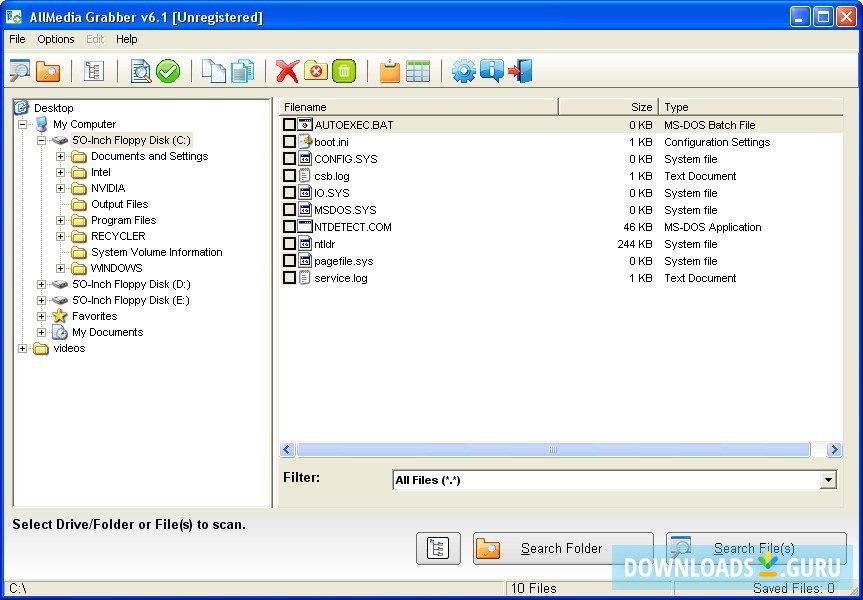Viewport: 863px width, 600px height.
Task: Click the orange clipboard toolbar icon
Action: [390, 72]
